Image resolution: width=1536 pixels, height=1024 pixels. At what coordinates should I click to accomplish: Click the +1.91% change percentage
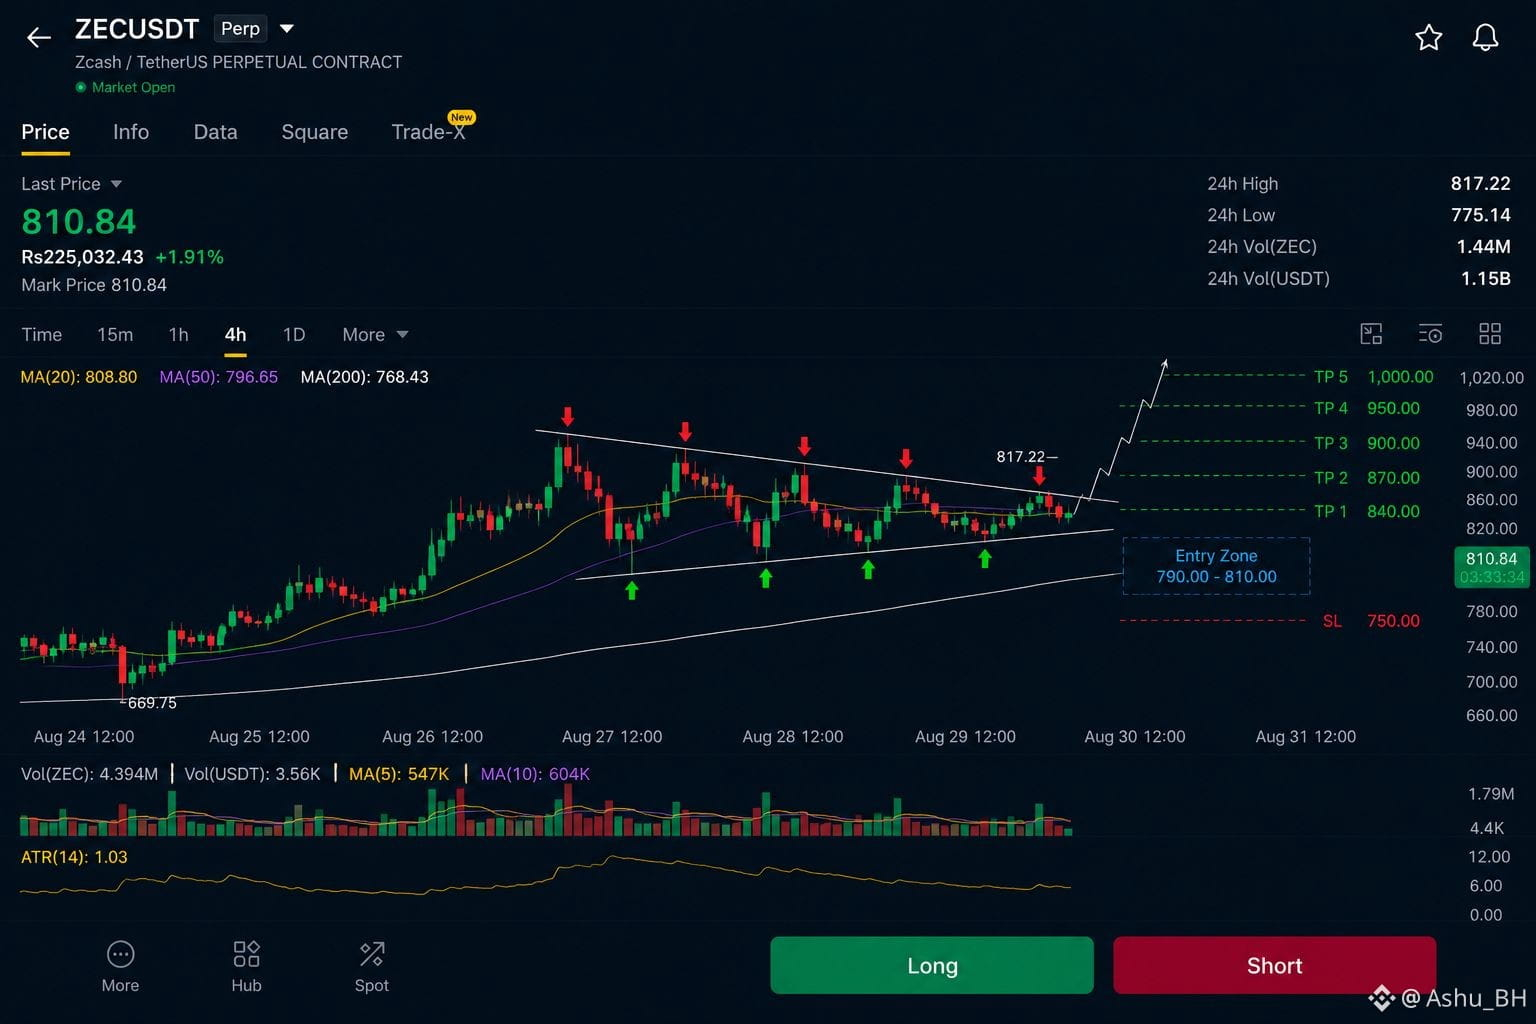tap(189, 257)
